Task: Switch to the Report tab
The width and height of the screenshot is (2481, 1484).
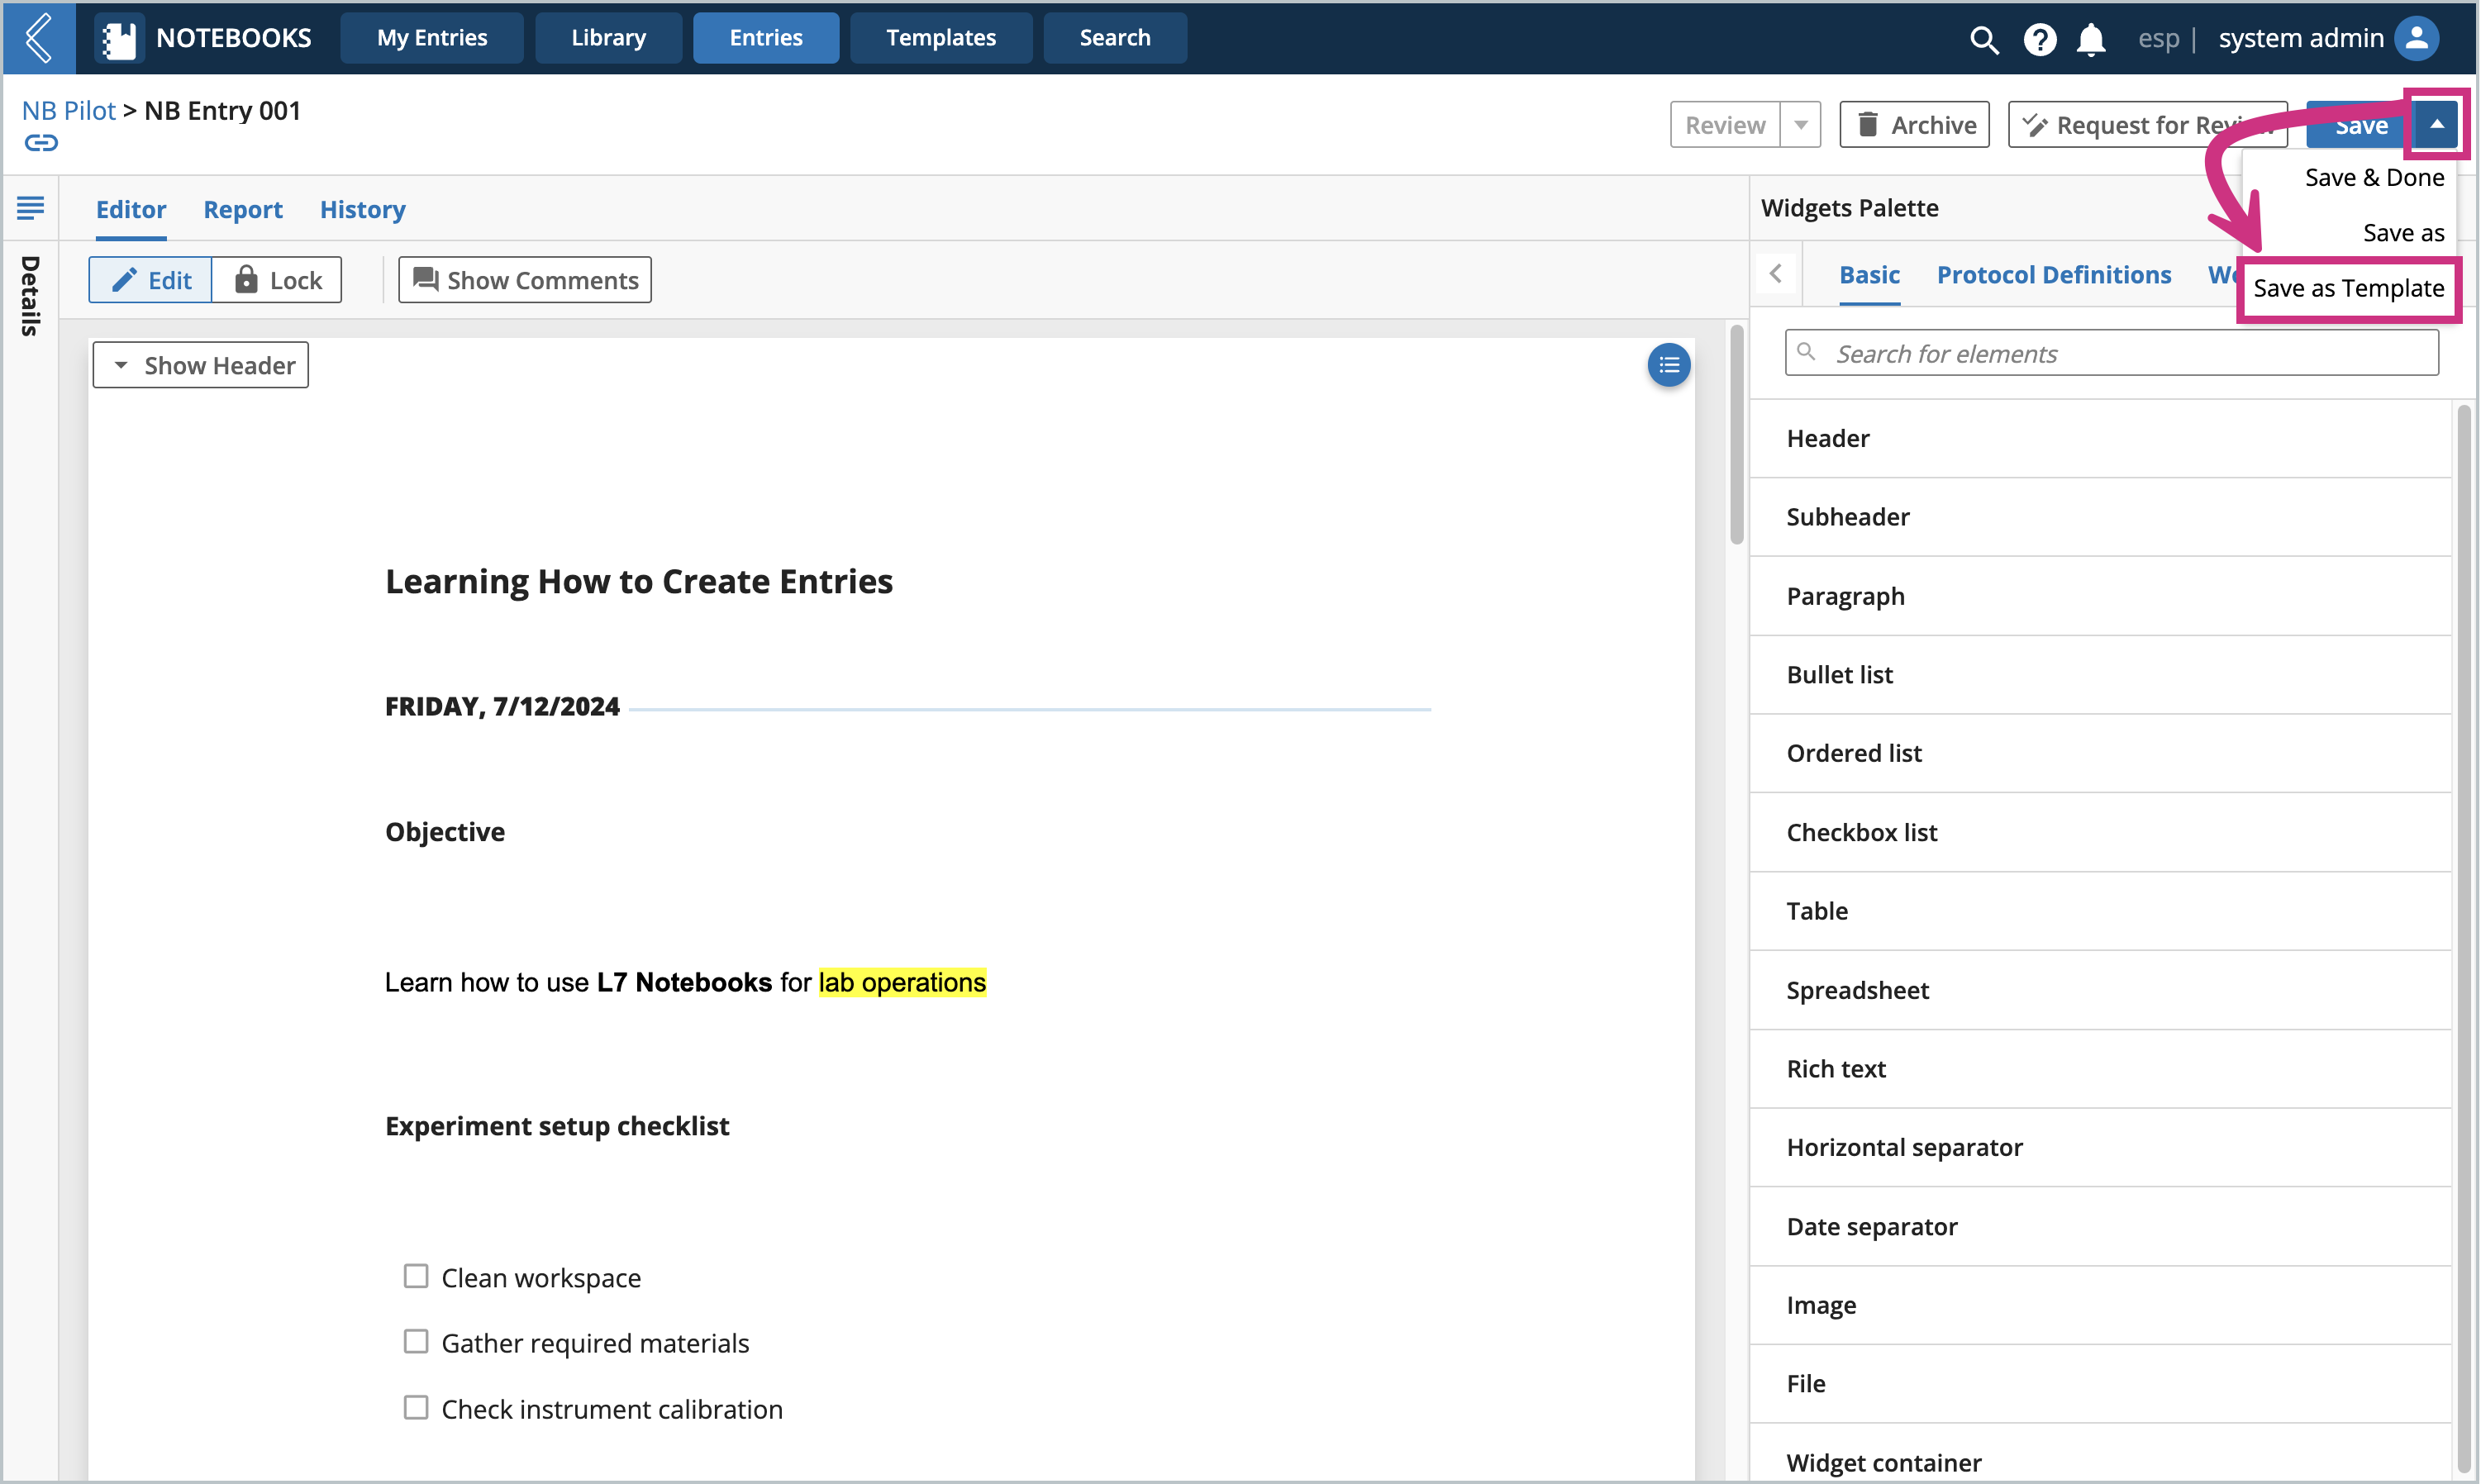Action: click(x=243, y=210)
